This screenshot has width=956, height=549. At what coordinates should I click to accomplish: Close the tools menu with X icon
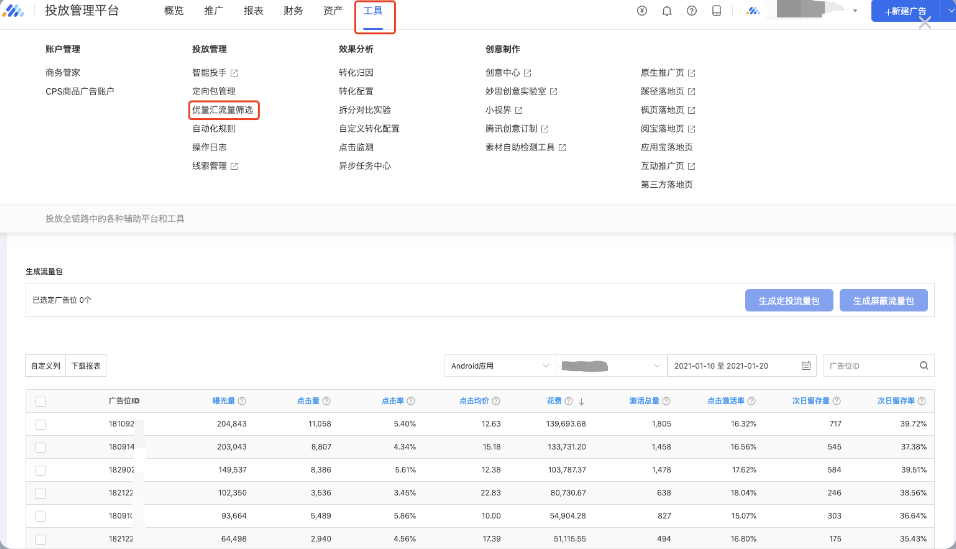925,22
